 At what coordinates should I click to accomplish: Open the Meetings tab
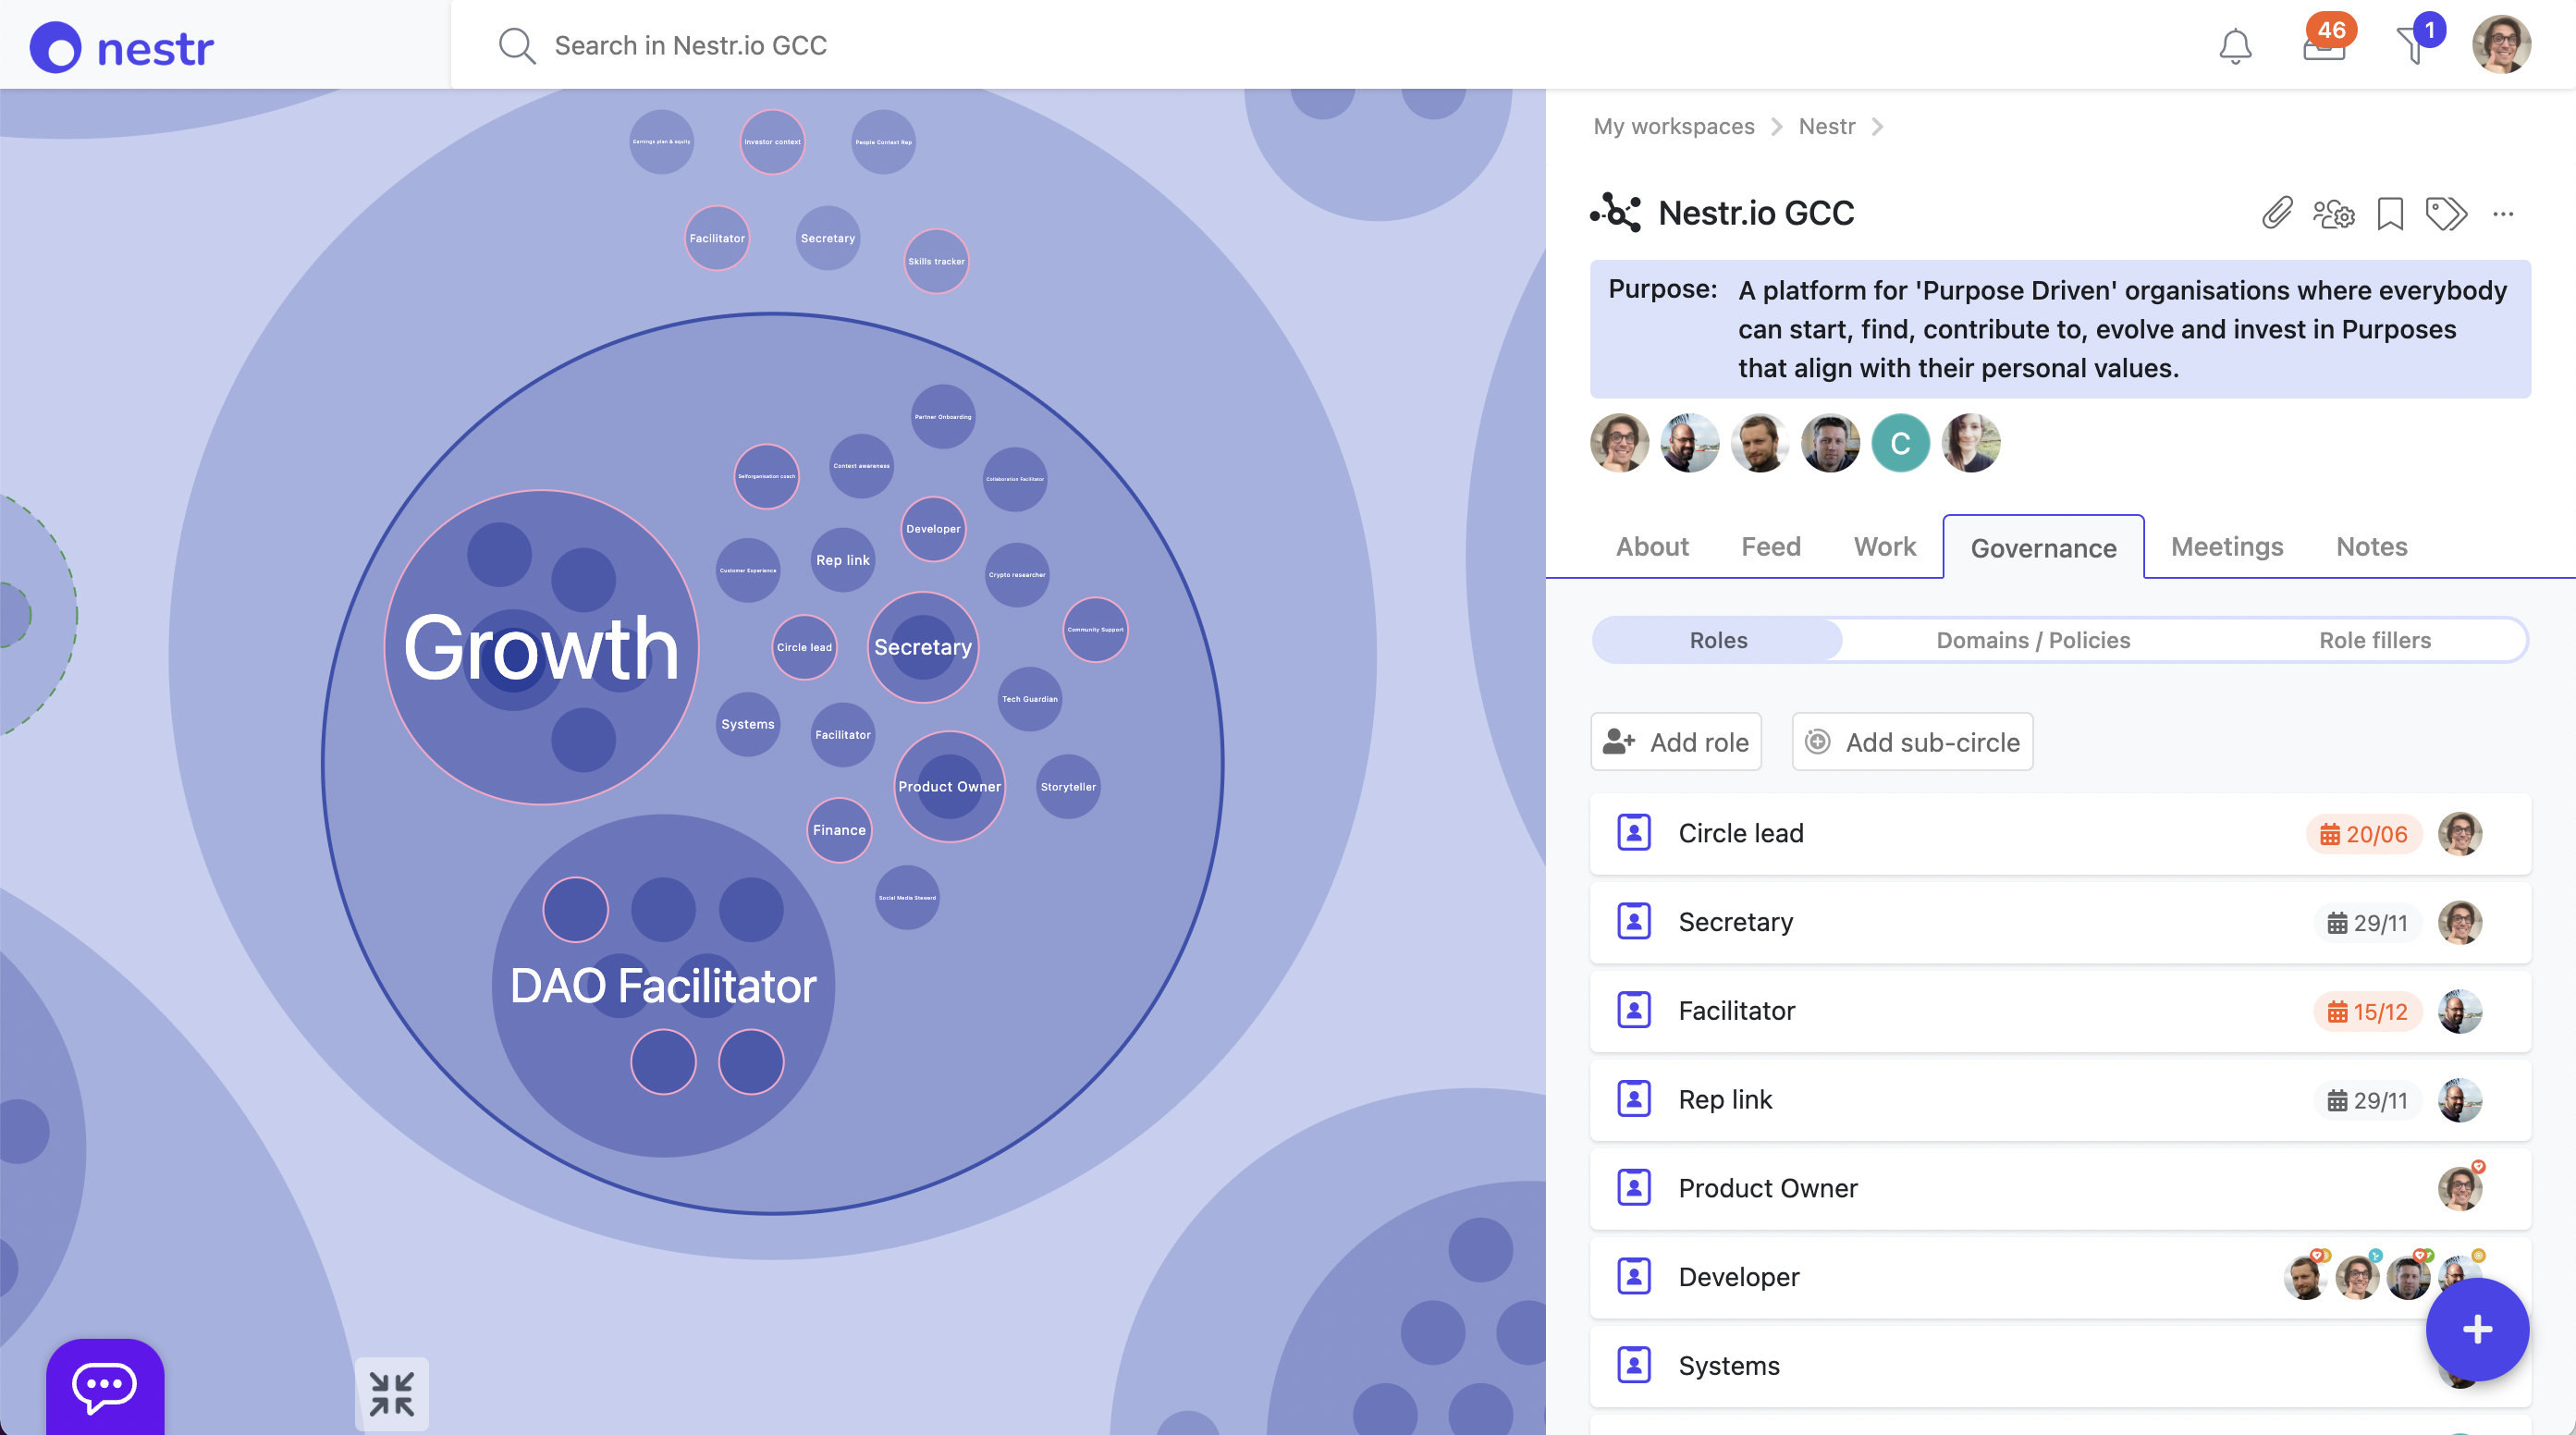pyautogui.click(x=2227, y=547)
